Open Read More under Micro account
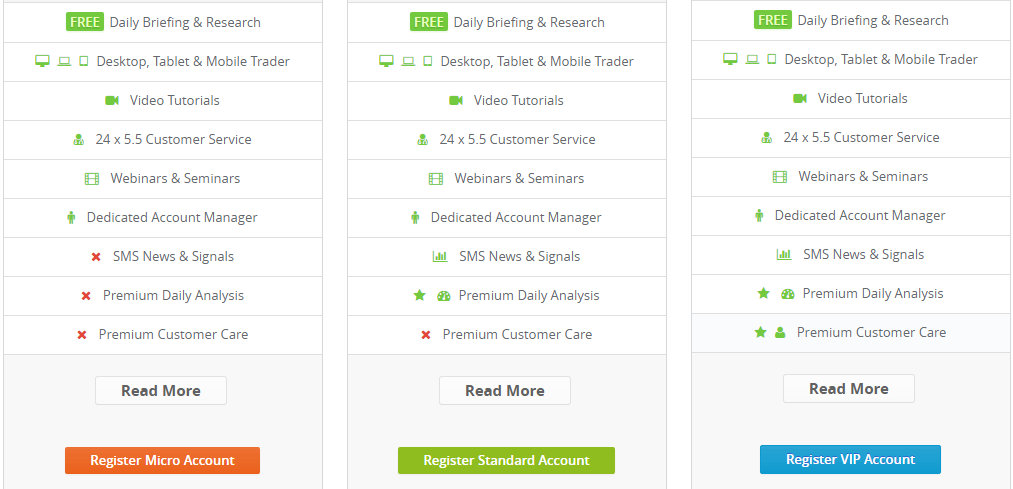Image resolution: width=1013 pixels, height=489 pixels. pos(161,391)
